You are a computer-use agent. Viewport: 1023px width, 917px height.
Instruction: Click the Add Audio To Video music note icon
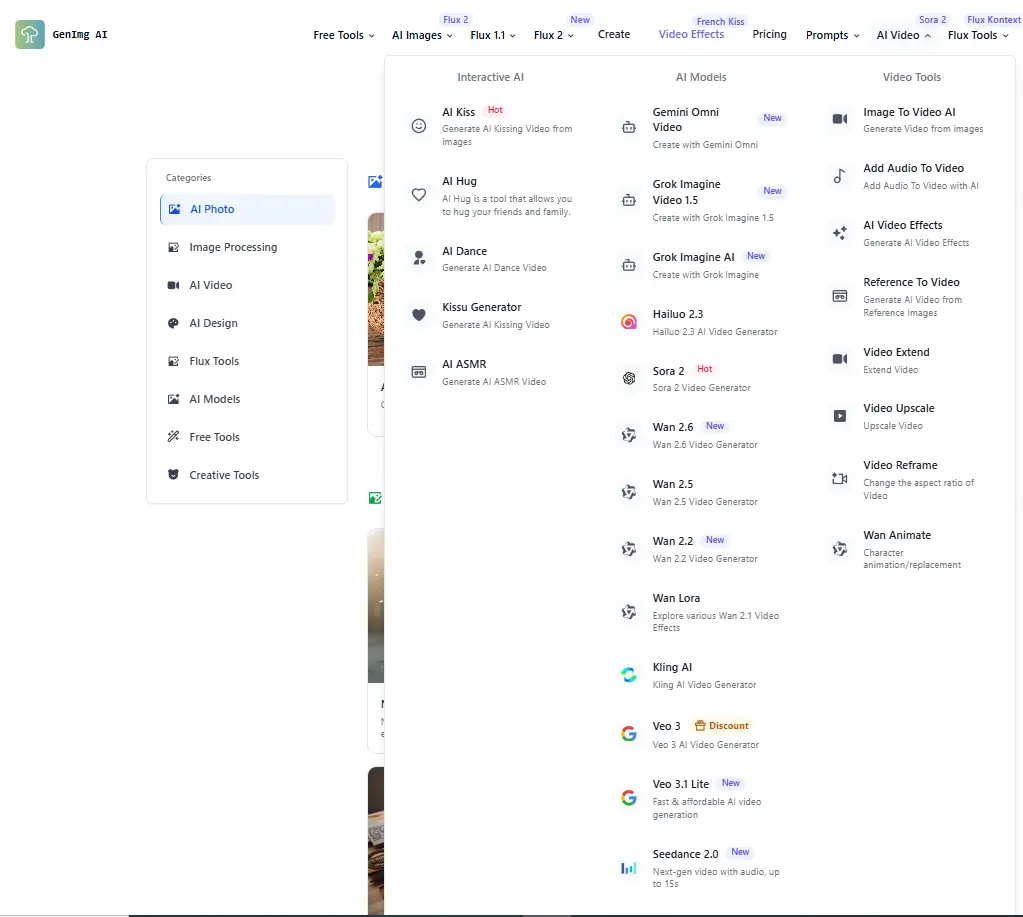click(840, 175)
